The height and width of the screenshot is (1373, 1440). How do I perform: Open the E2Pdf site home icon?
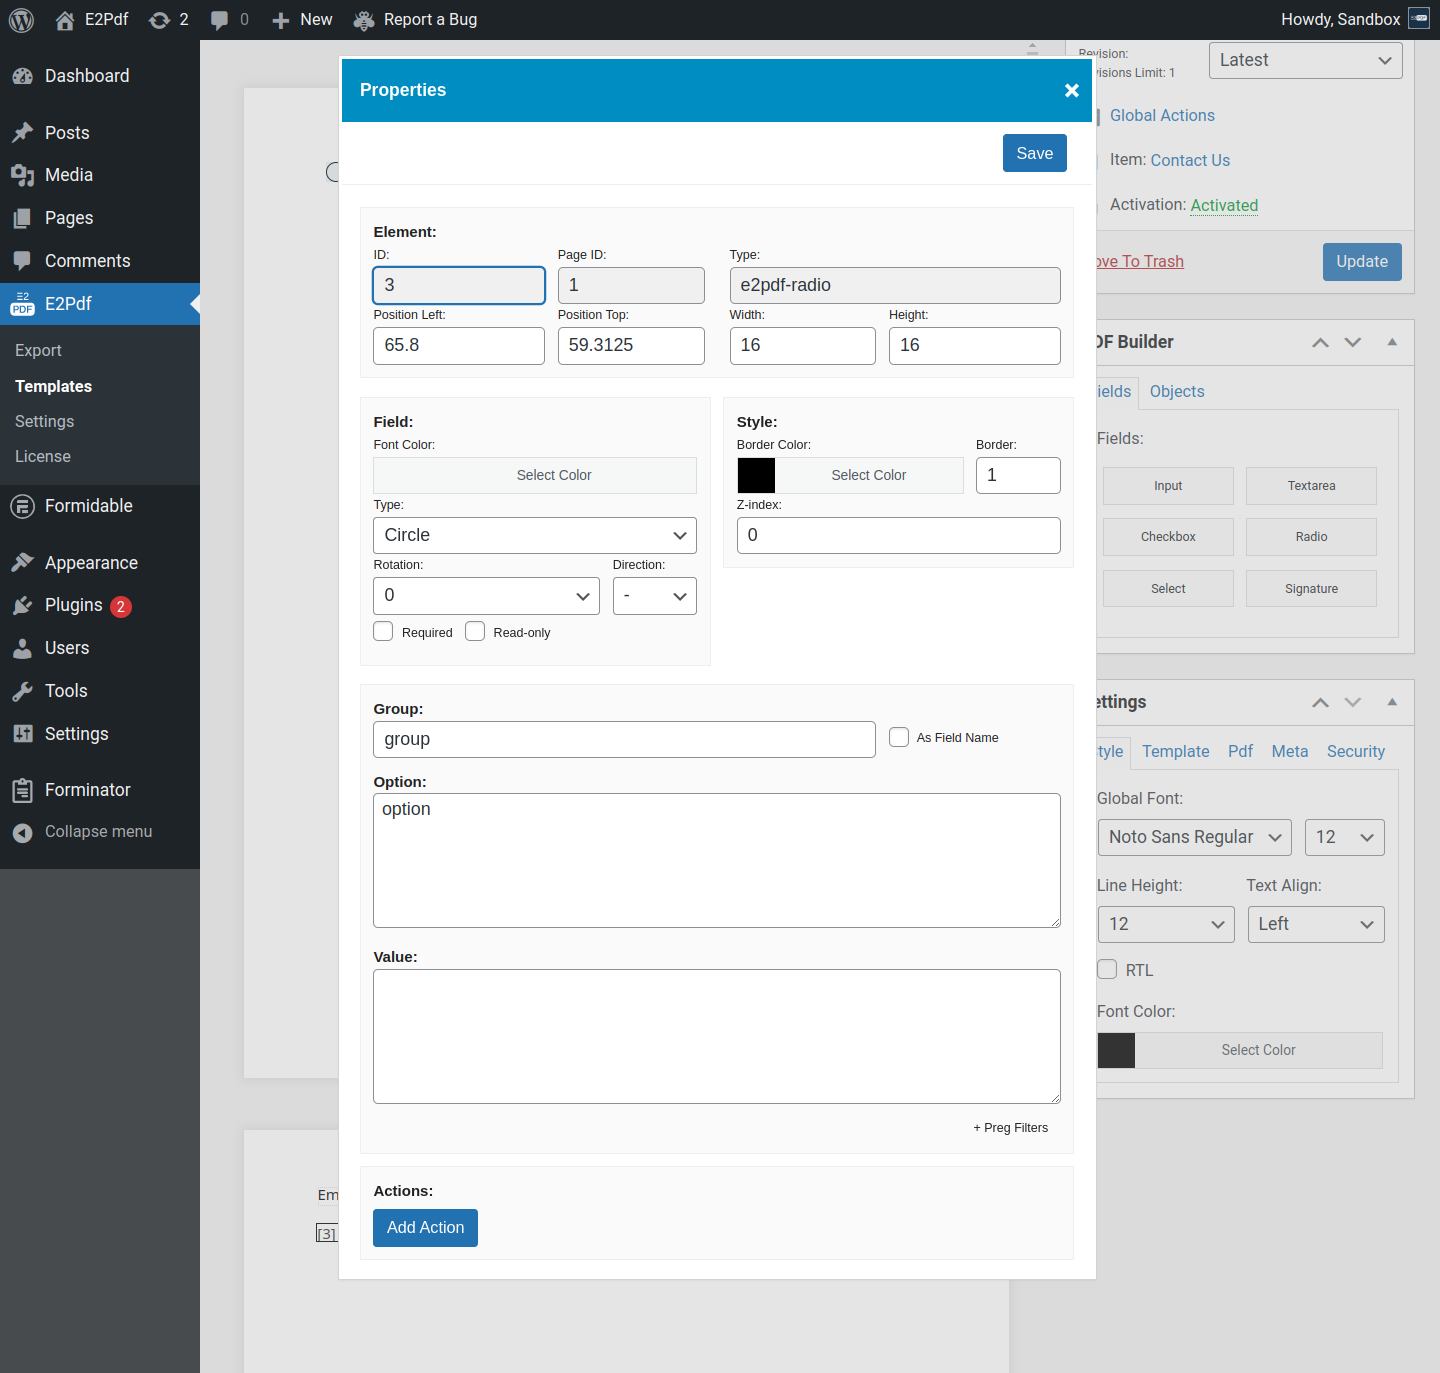point(65,20)
